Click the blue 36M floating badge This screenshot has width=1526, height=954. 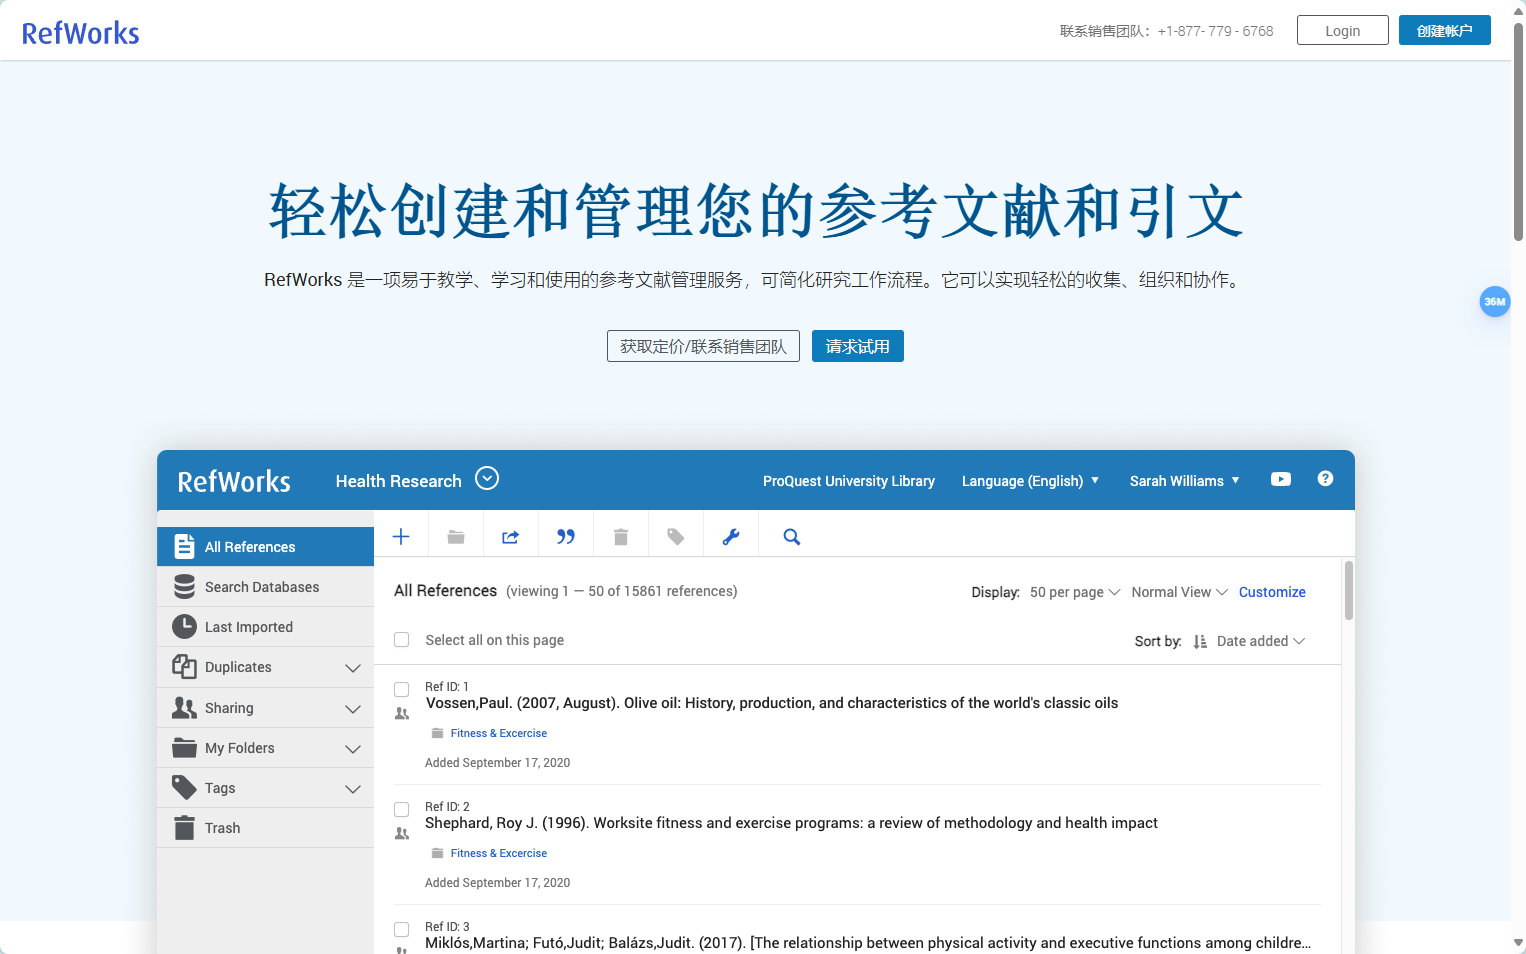tap(1494, 301)
